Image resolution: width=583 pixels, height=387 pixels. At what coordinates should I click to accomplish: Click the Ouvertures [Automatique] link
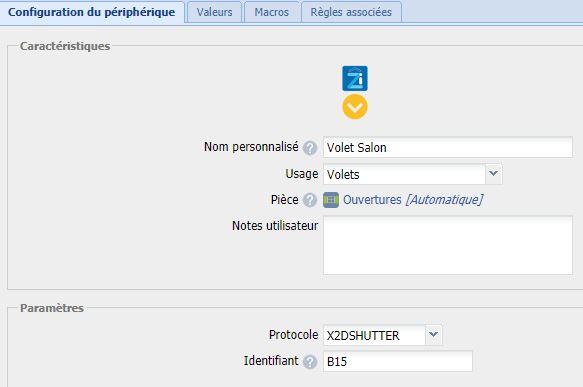(413, 200)
